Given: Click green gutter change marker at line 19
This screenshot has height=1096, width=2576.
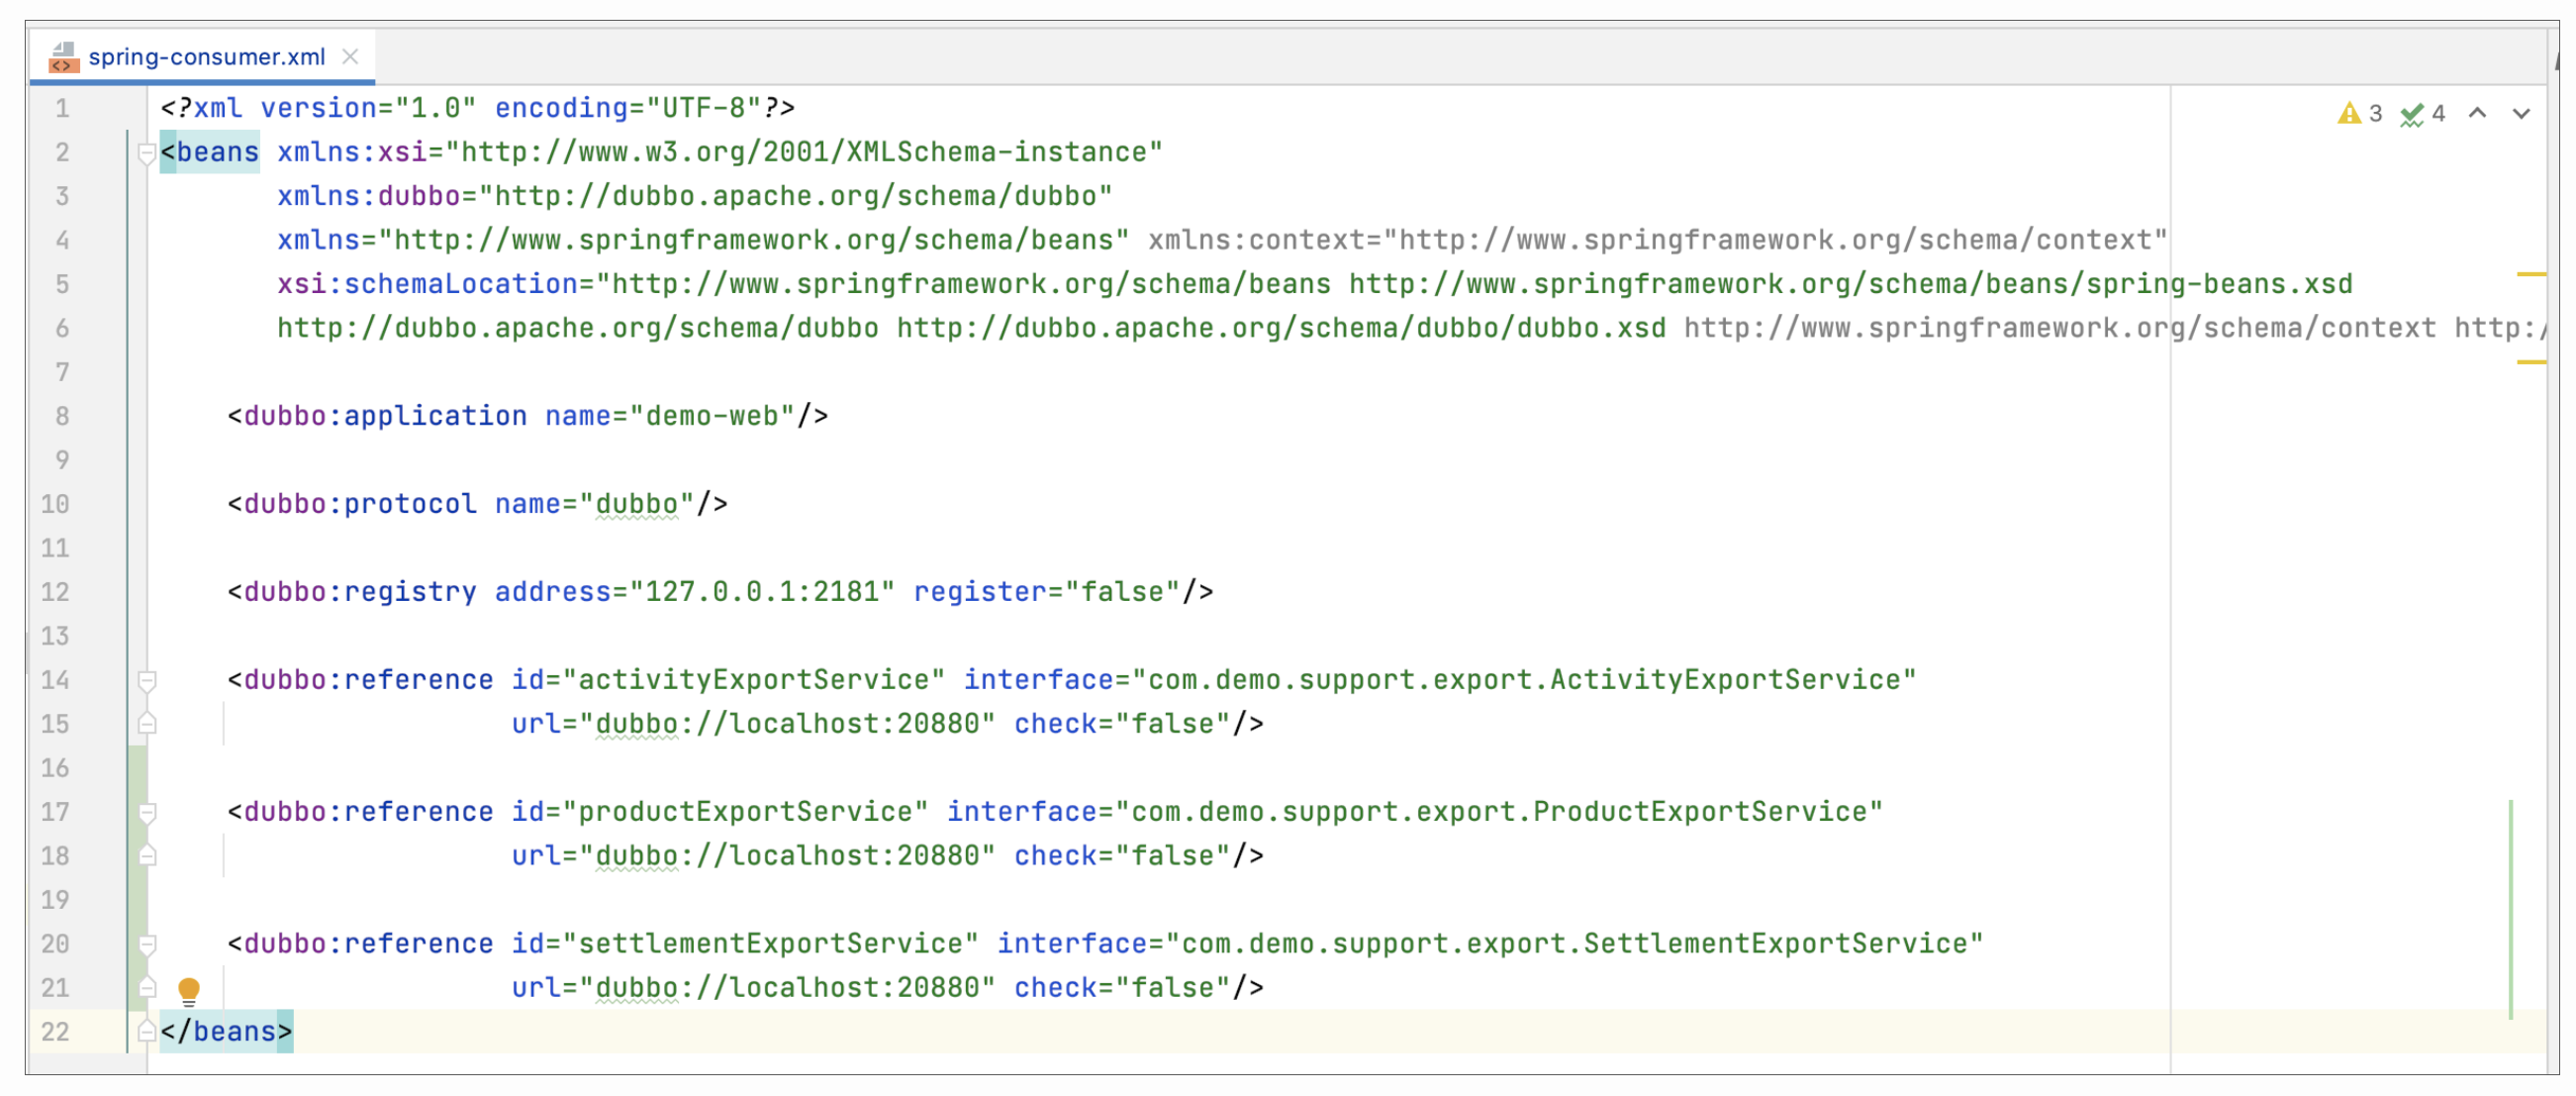Looking at the screenshot, I should point(138,900).
